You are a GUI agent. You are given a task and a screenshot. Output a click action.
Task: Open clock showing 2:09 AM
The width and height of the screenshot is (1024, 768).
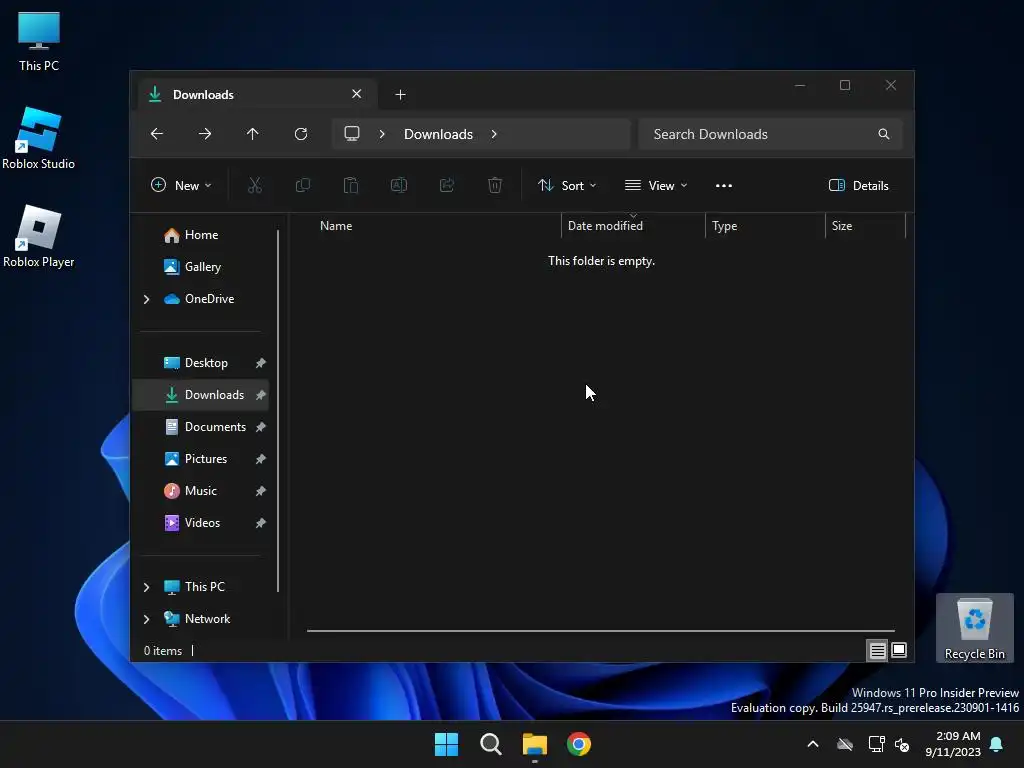953,744
